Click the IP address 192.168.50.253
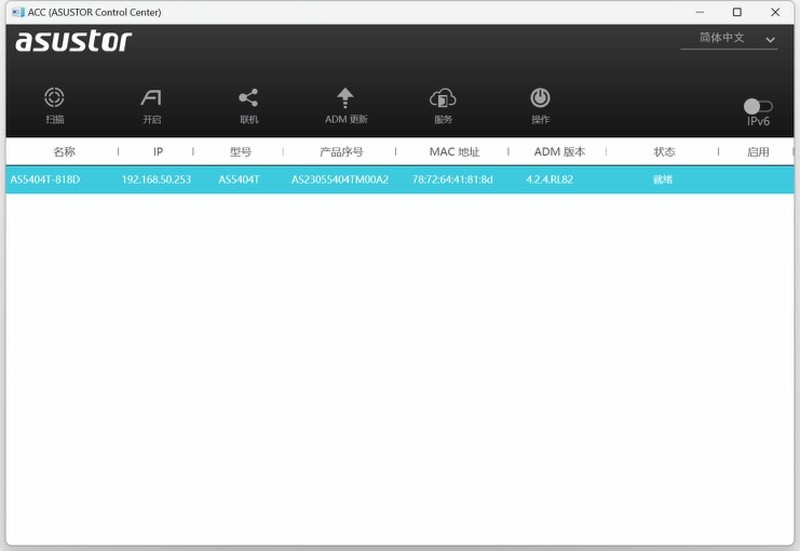The image size is (800, 551). point(156,180)
